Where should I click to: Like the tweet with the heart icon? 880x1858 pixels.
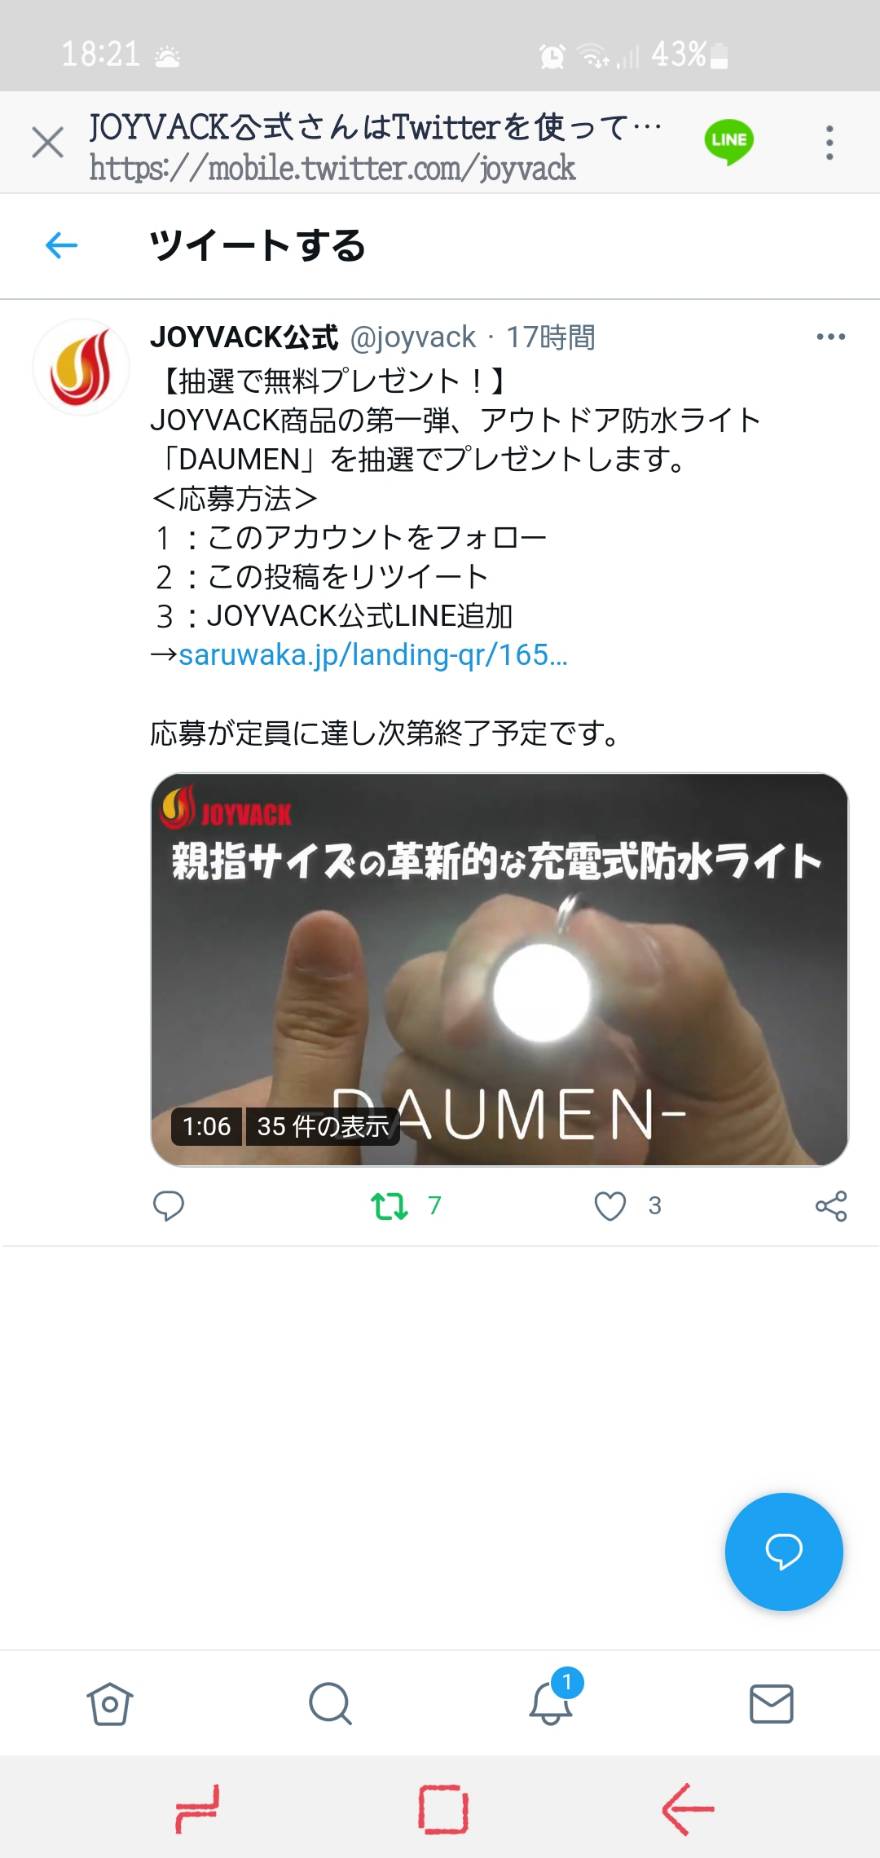(x=610, y=1206)
